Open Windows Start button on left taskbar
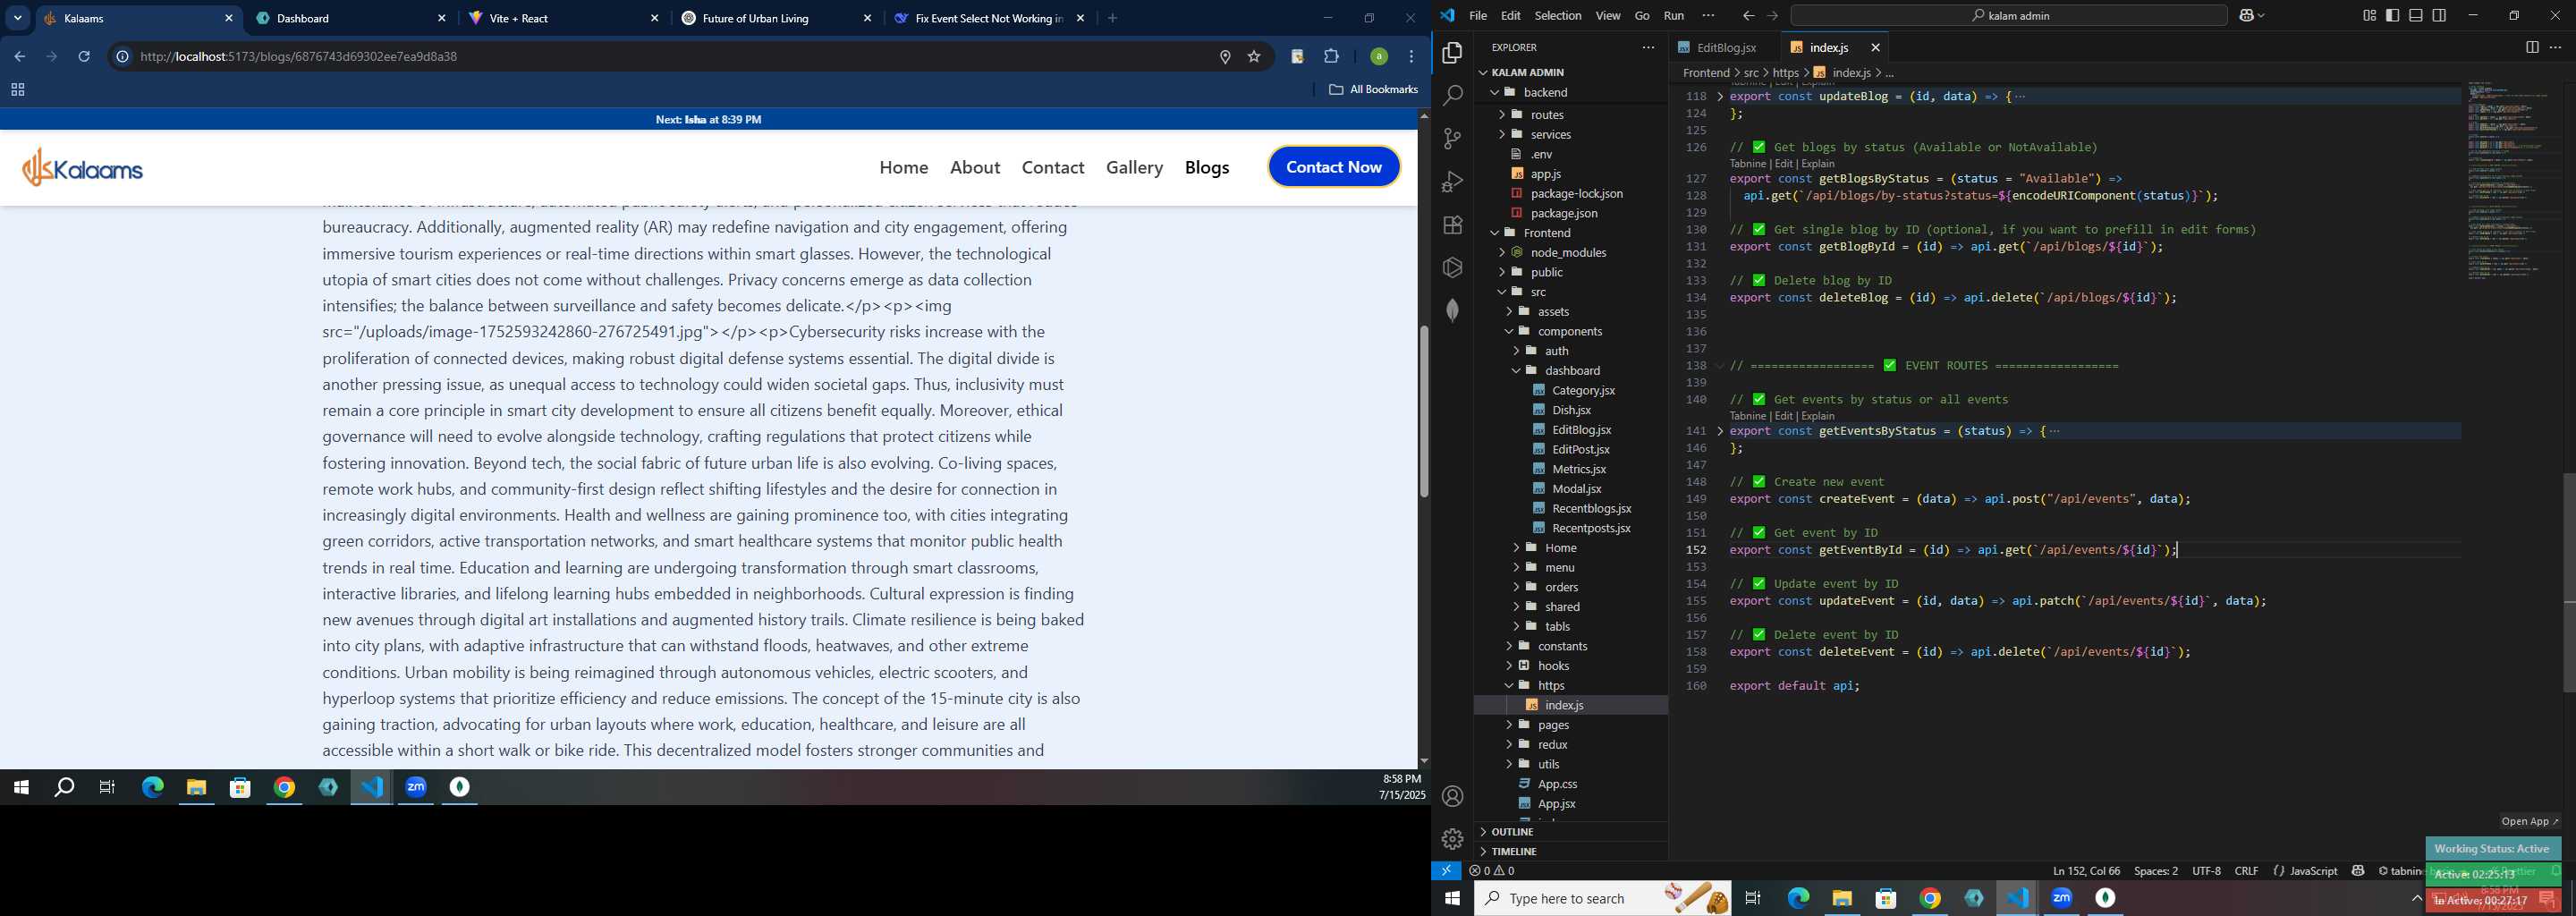 click(x=21, y=788)
